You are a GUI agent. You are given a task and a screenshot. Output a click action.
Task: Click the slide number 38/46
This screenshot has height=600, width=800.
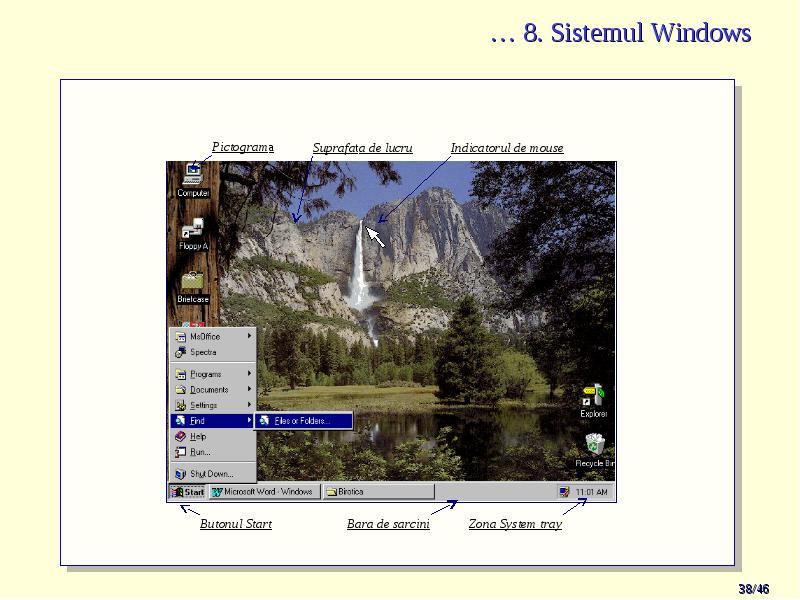(x=754, y=589)
